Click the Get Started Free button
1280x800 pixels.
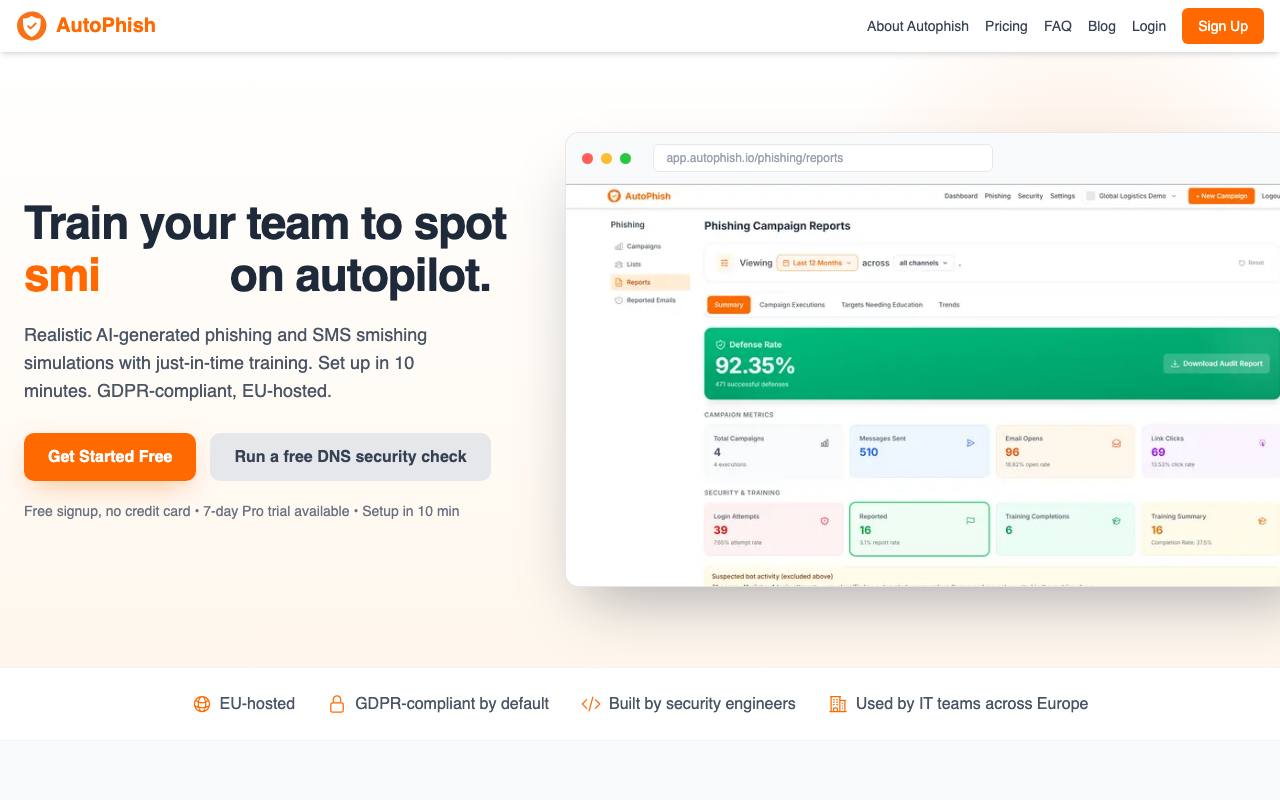(x=110, y=457)
